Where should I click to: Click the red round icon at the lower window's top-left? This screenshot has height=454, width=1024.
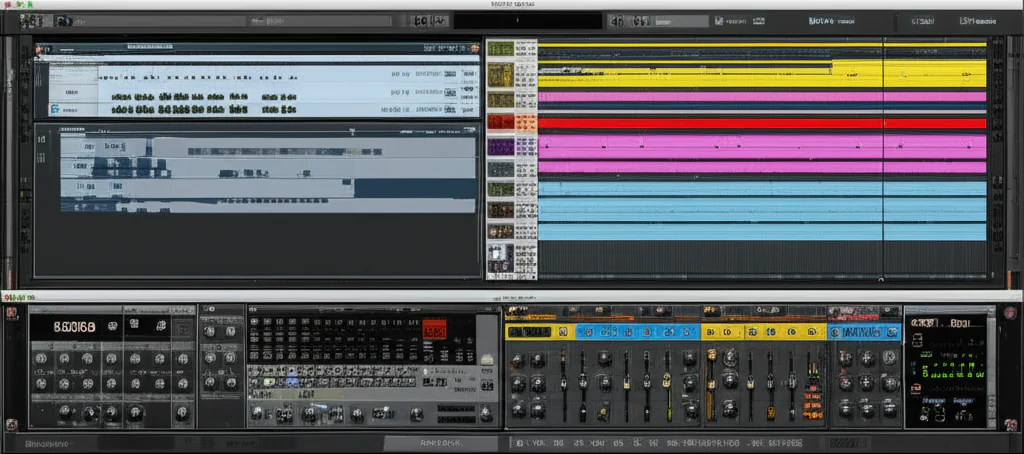tap(11, 312)
